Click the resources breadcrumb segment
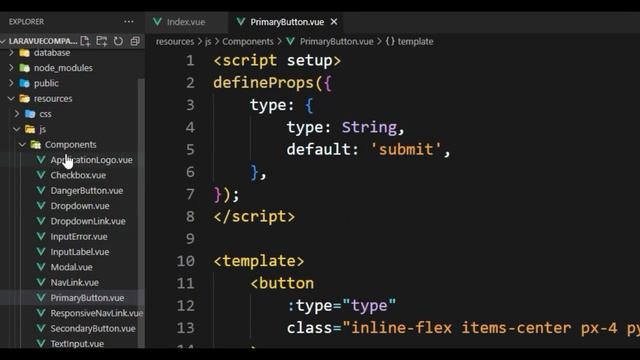Screen dimensions: 640x360 [175, 41]
